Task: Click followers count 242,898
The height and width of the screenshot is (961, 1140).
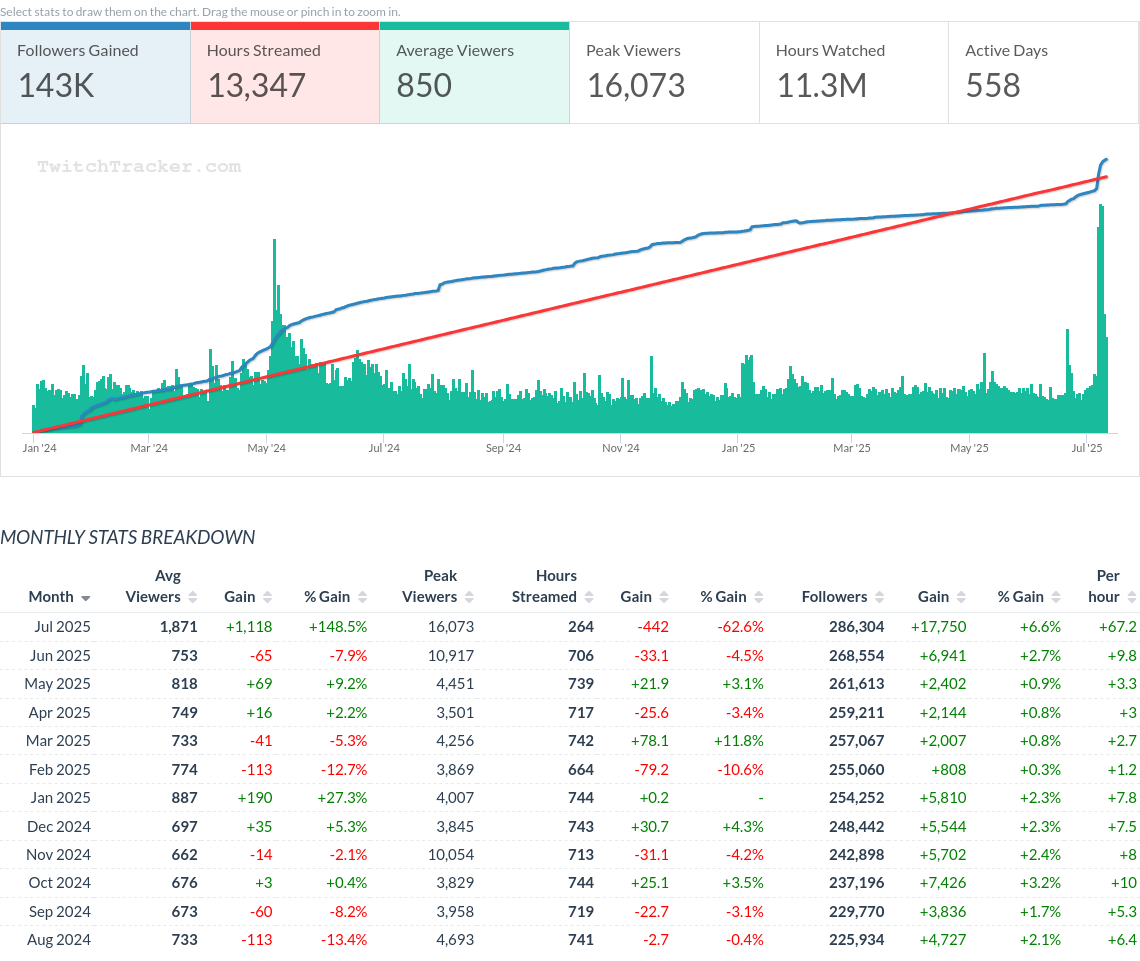Action: [x=856, y=855]
